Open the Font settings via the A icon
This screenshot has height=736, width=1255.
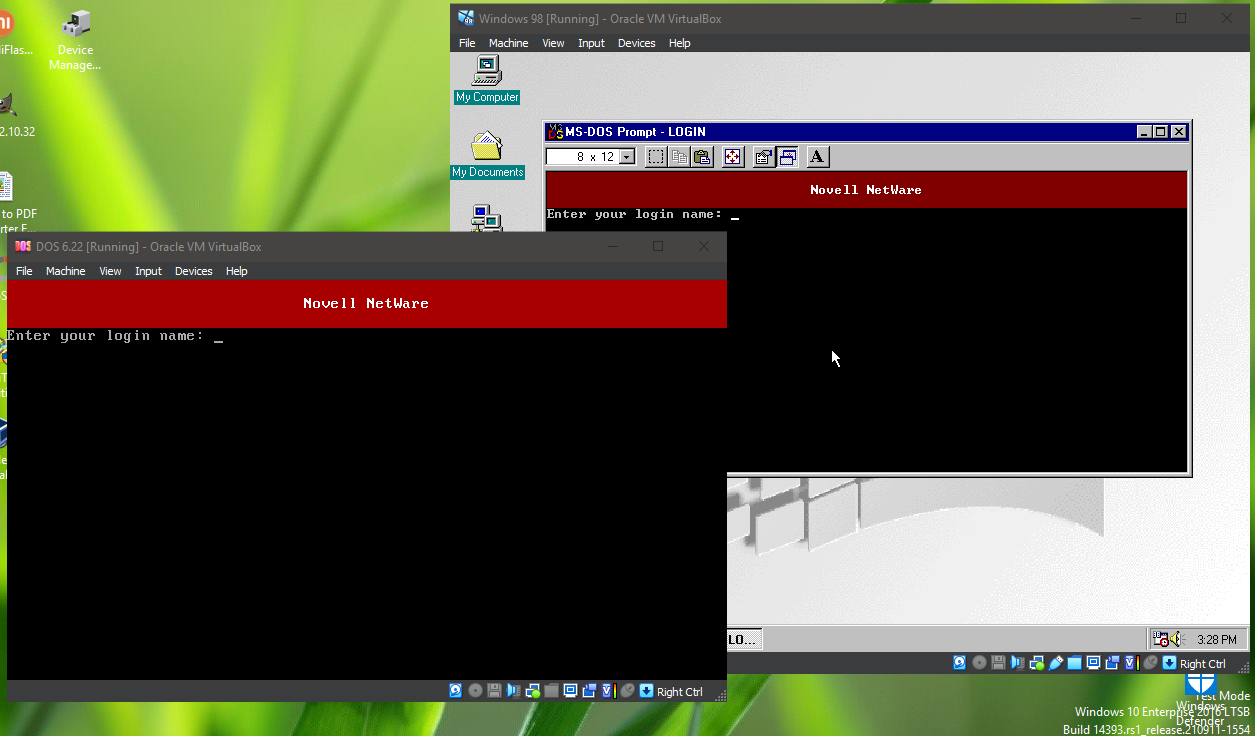(x=817, y=157)
